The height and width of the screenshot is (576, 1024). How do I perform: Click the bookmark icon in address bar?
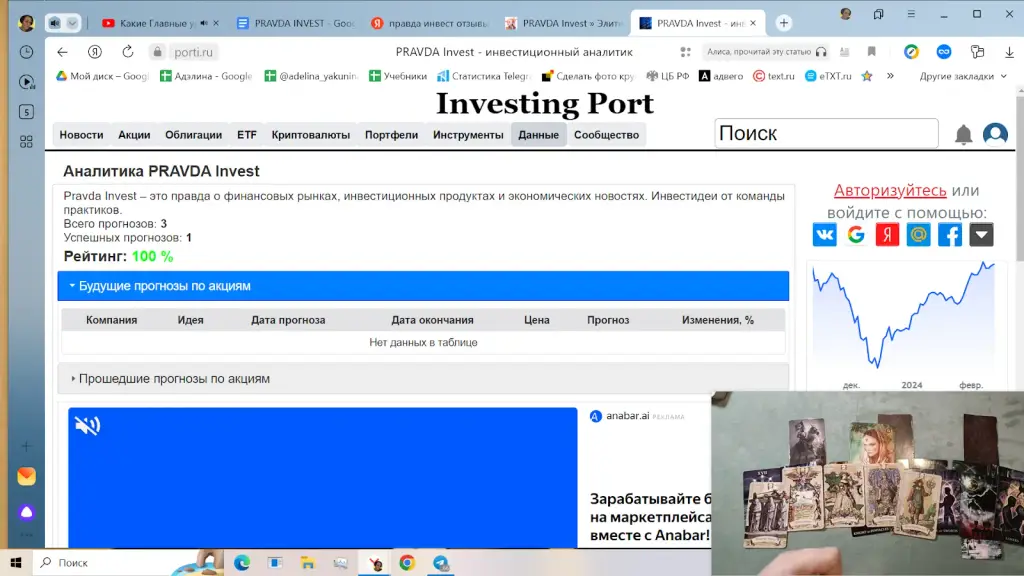(x=871, y=52)
